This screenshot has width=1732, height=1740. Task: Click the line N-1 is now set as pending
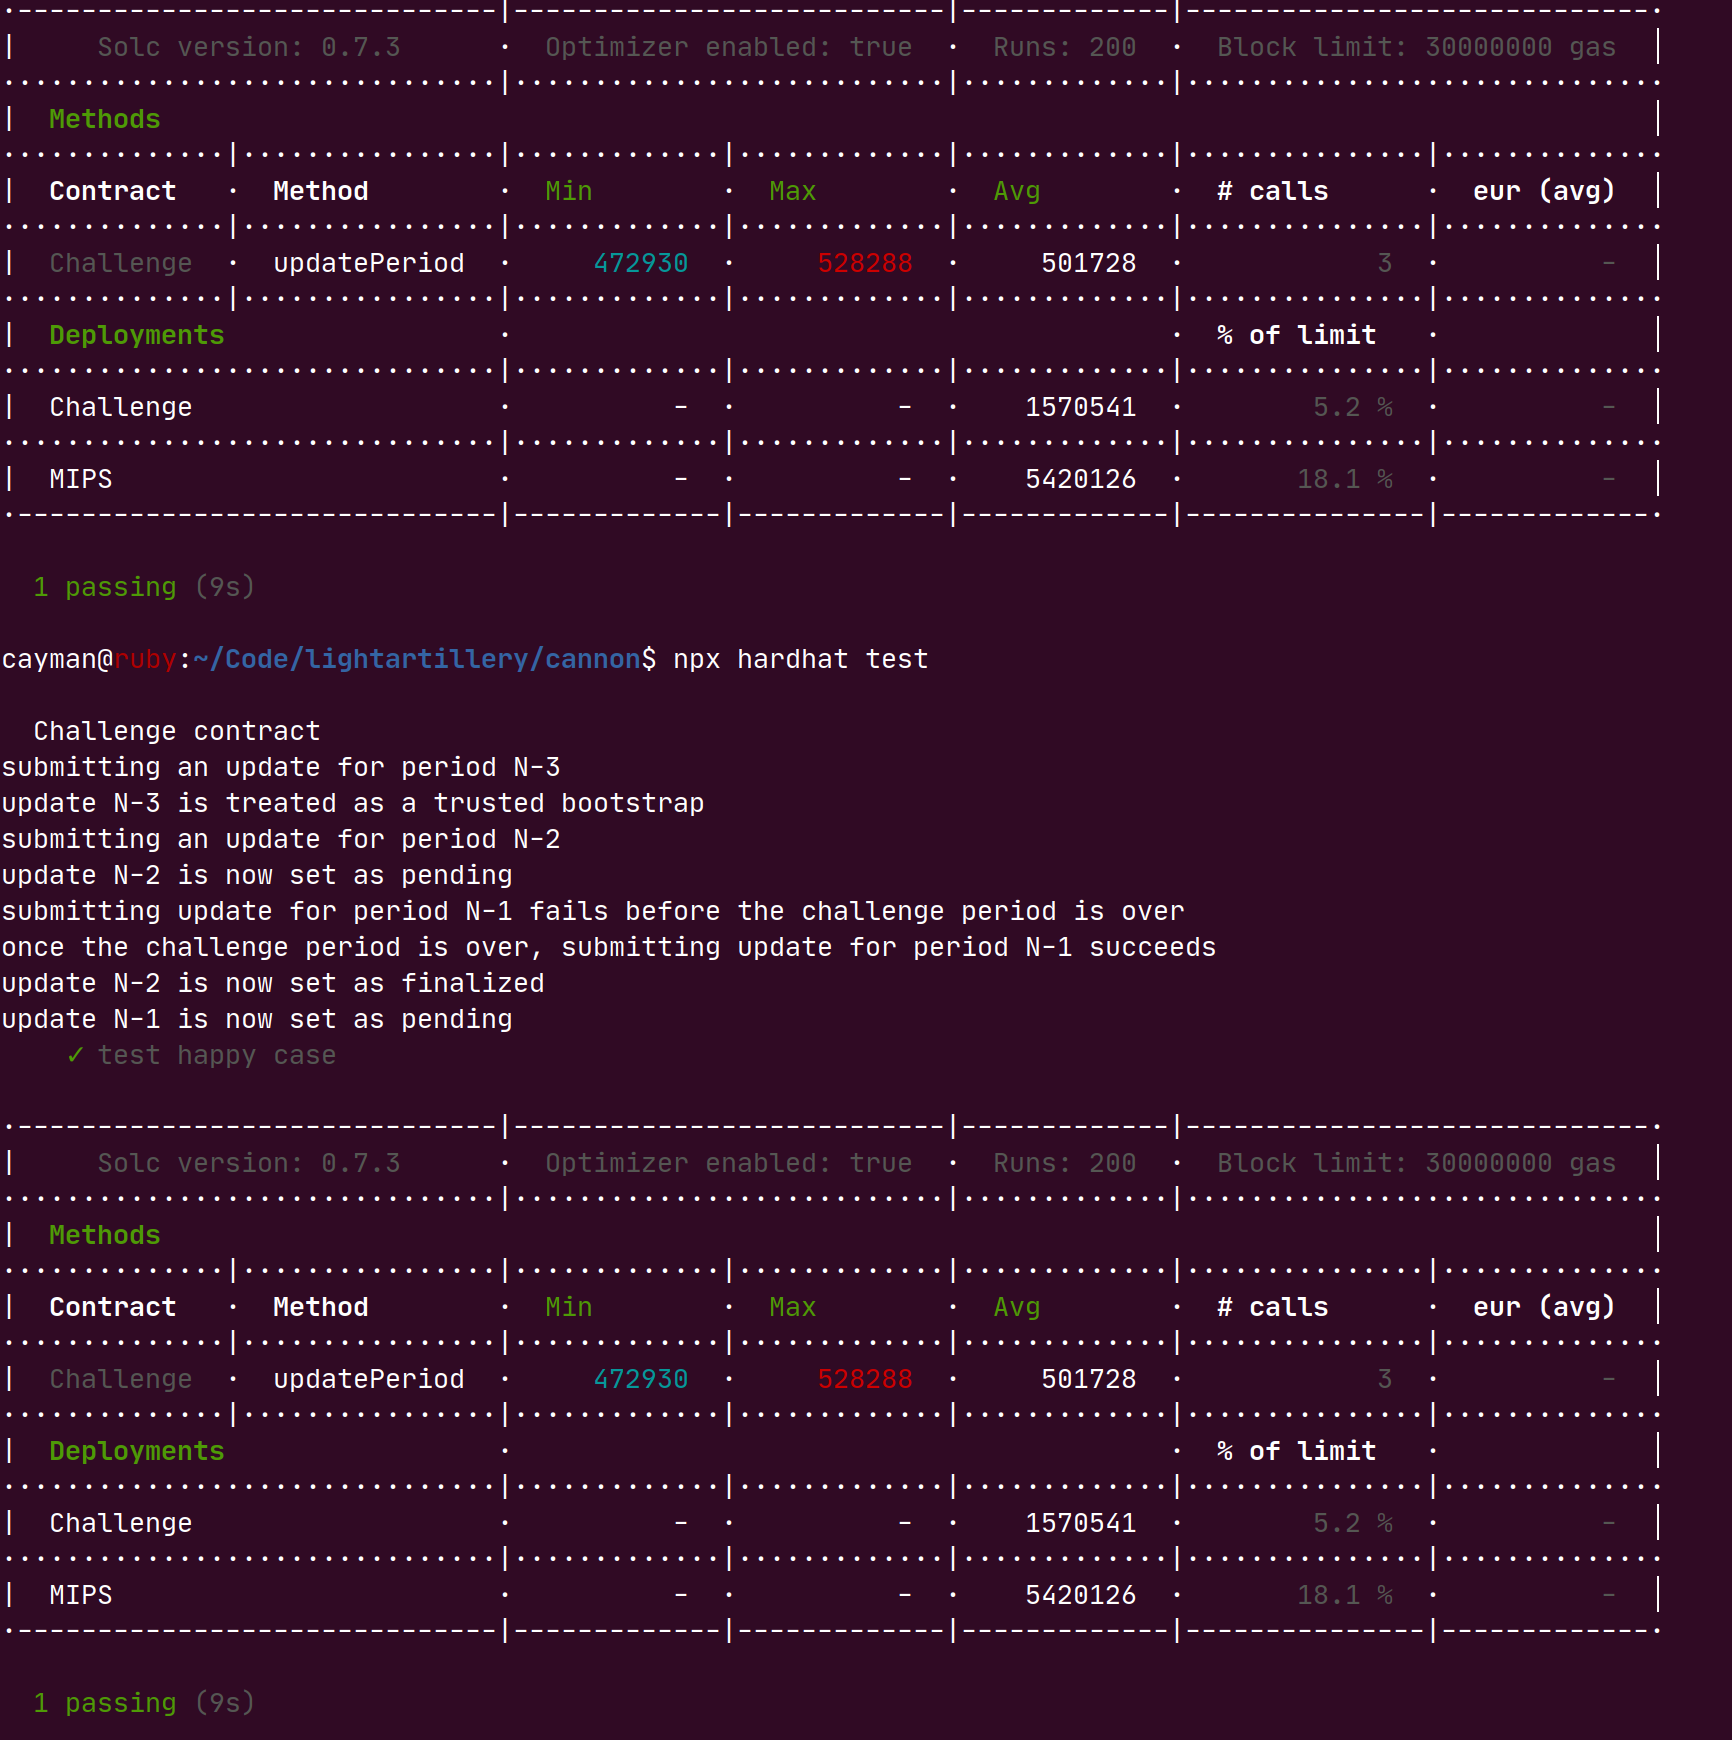[x=256, y=1020]
